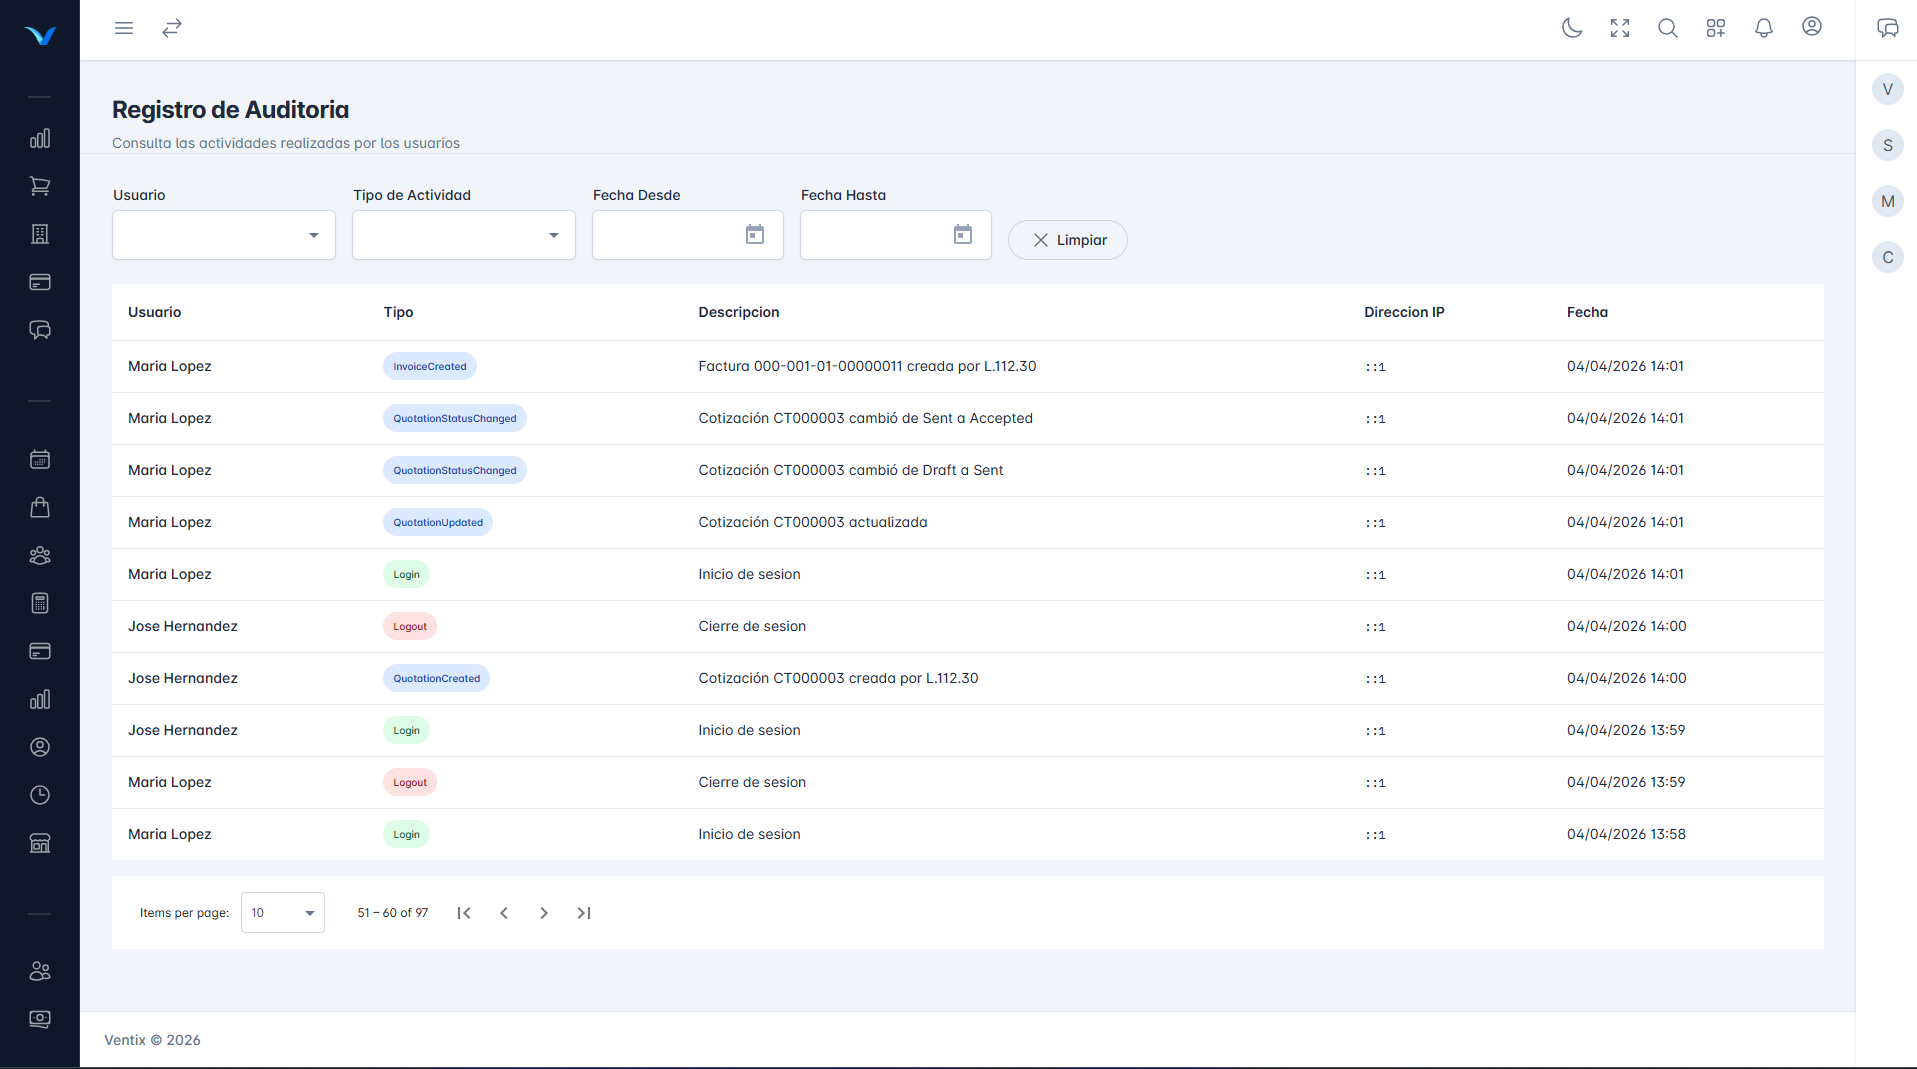
Task: Open the calendar icon in the sidebar
Action: [x=40, y=459]
